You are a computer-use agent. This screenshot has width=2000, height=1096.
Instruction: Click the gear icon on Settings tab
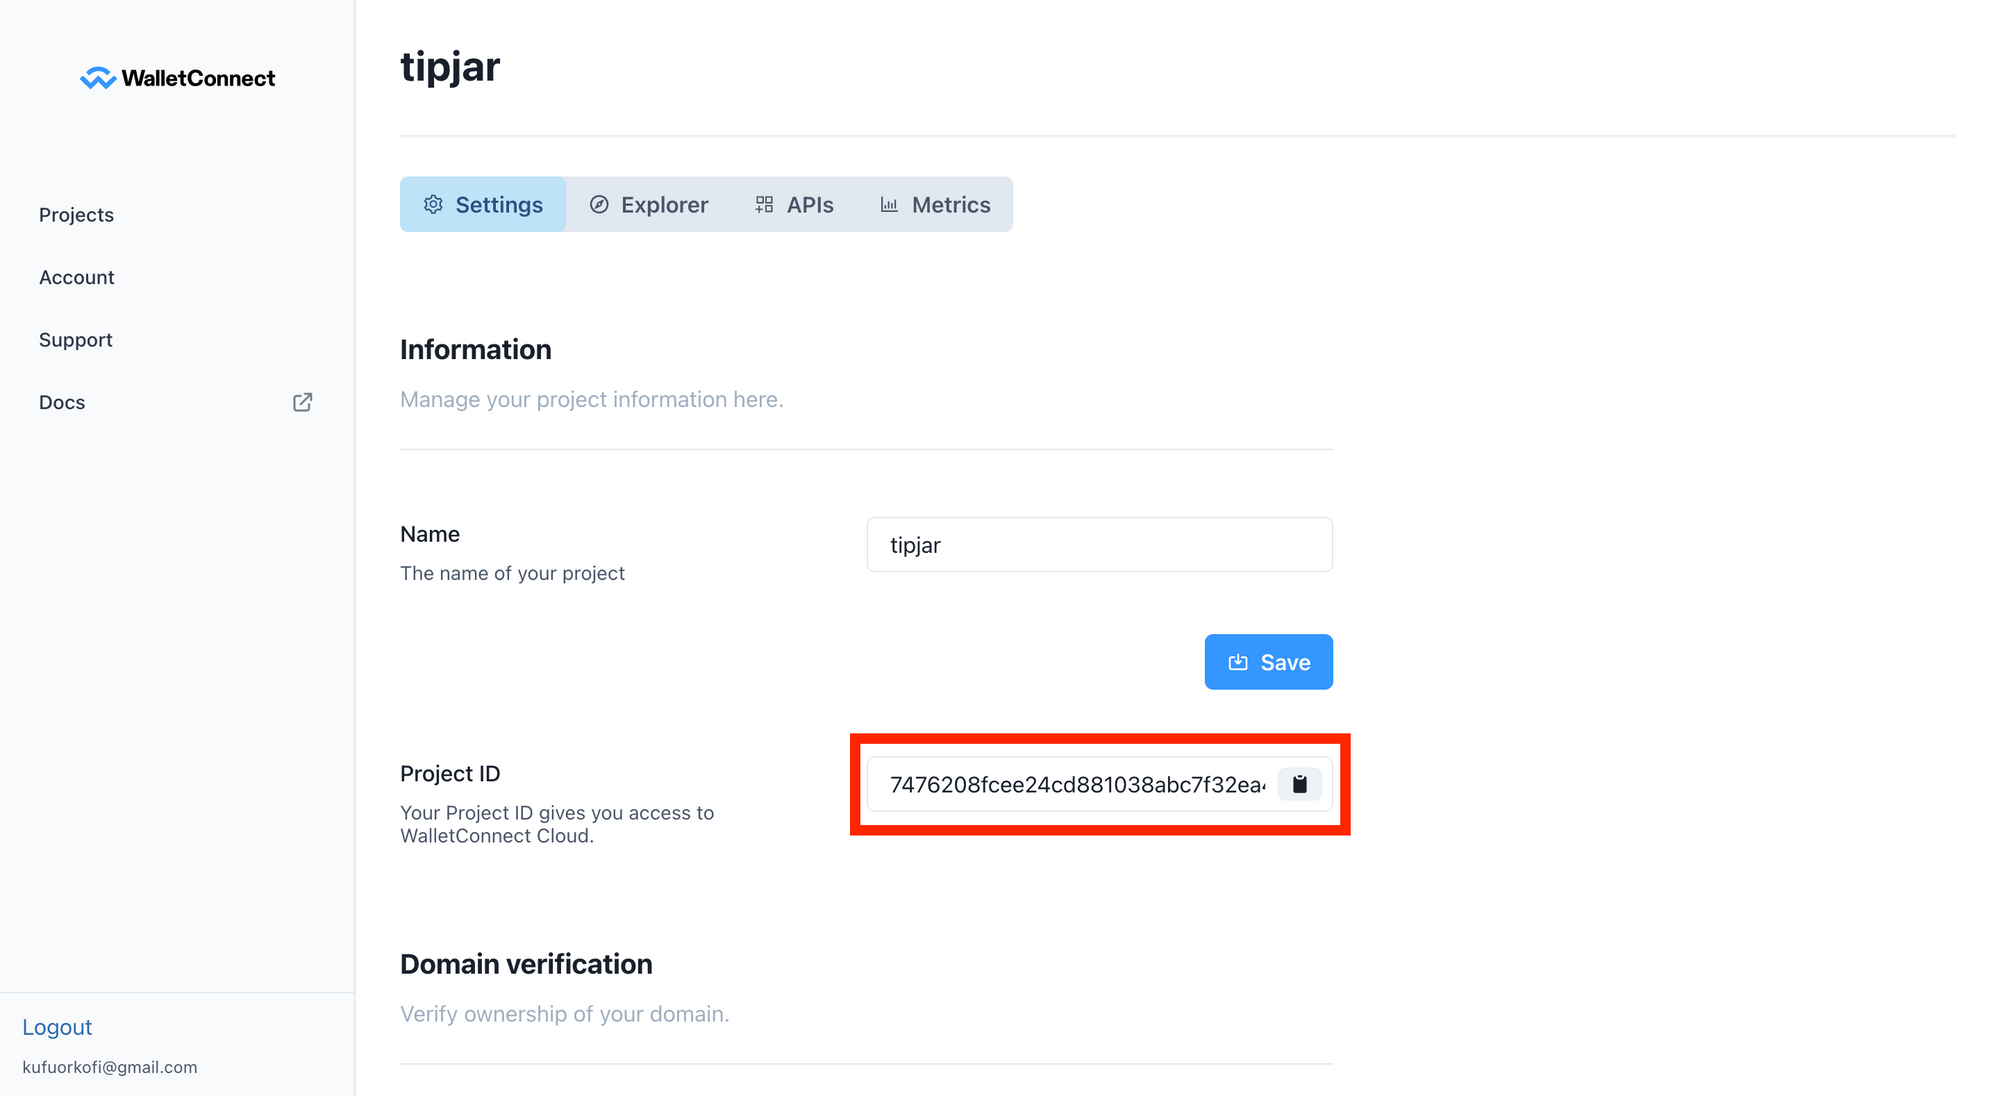point(433,205)
